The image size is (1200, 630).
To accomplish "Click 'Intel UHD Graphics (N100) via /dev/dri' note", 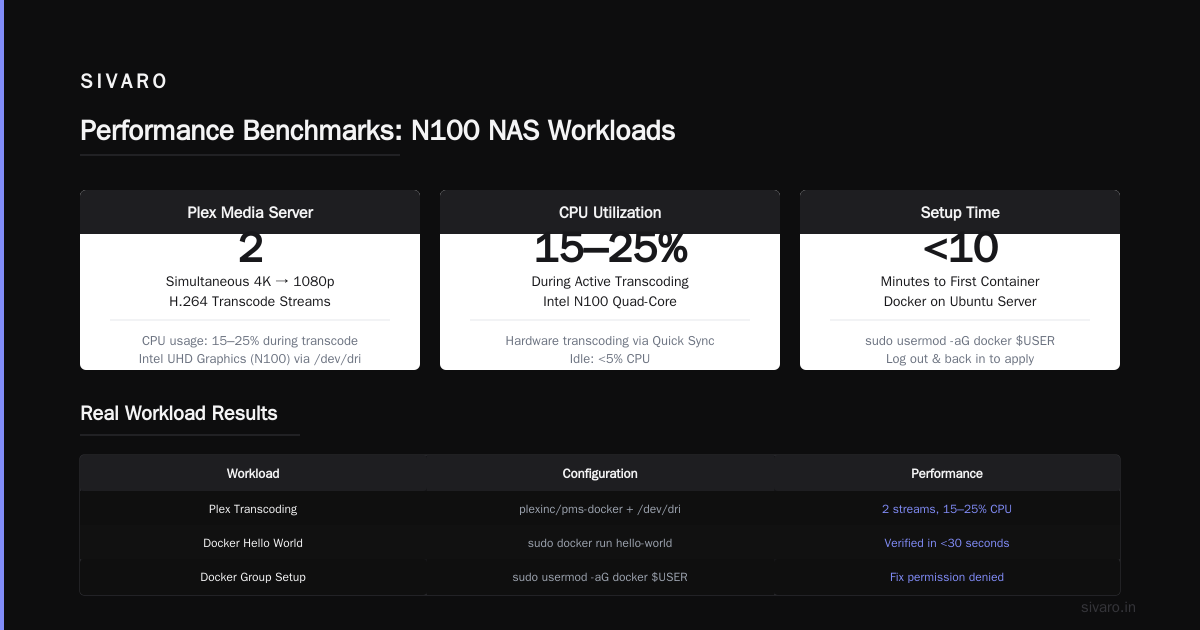I will [250, 358].
